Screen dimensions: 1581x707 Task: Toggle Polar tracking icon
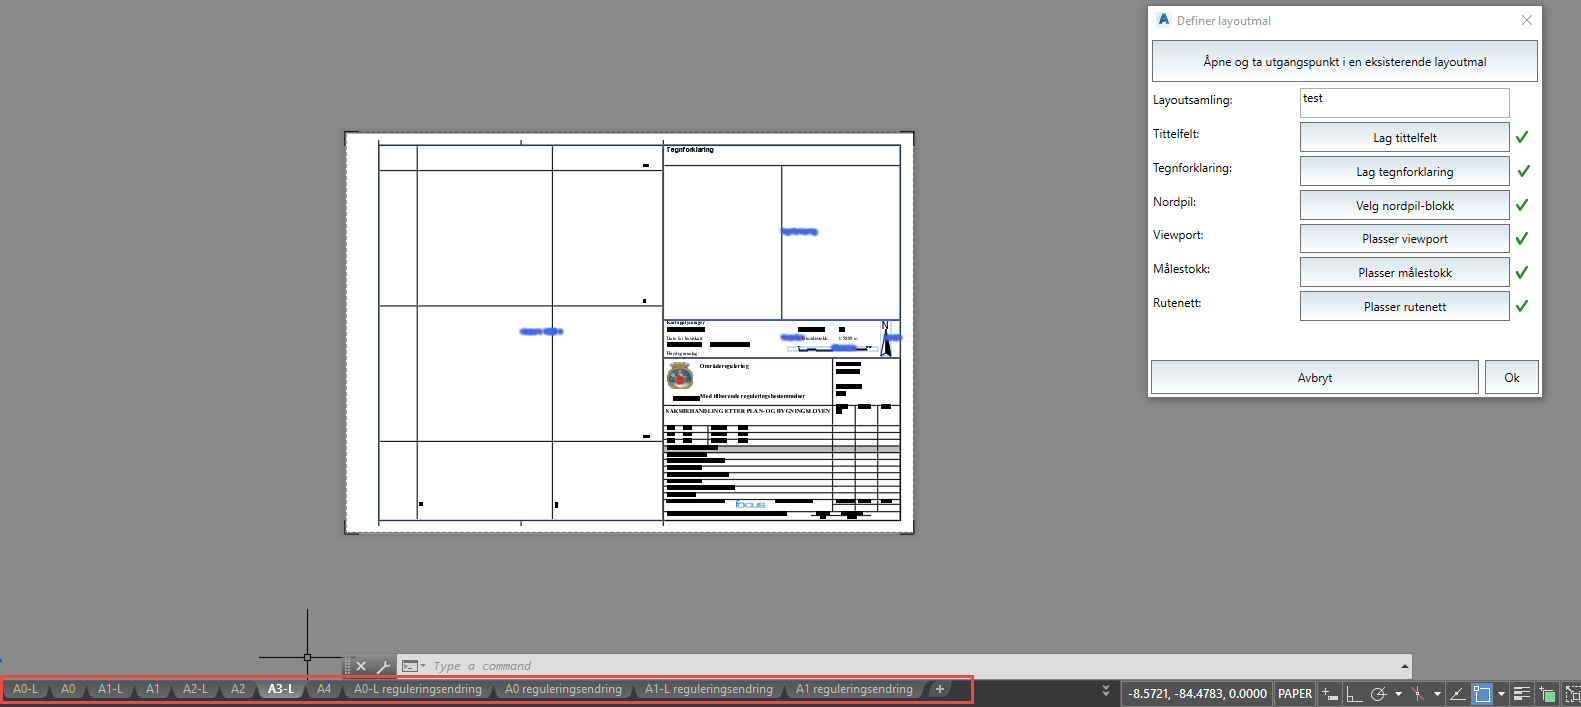[x=1378, y=694]
